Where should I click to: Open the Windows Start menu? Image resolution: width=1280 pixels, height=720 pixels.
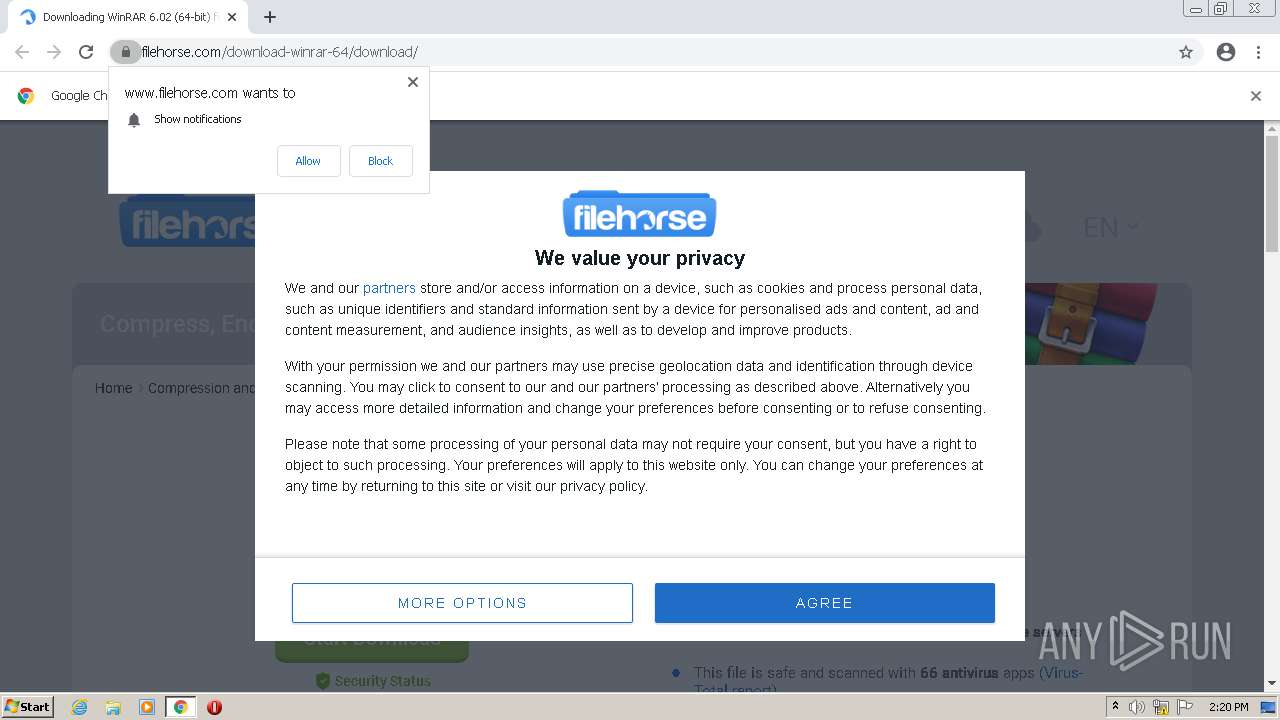click(28, 707)
